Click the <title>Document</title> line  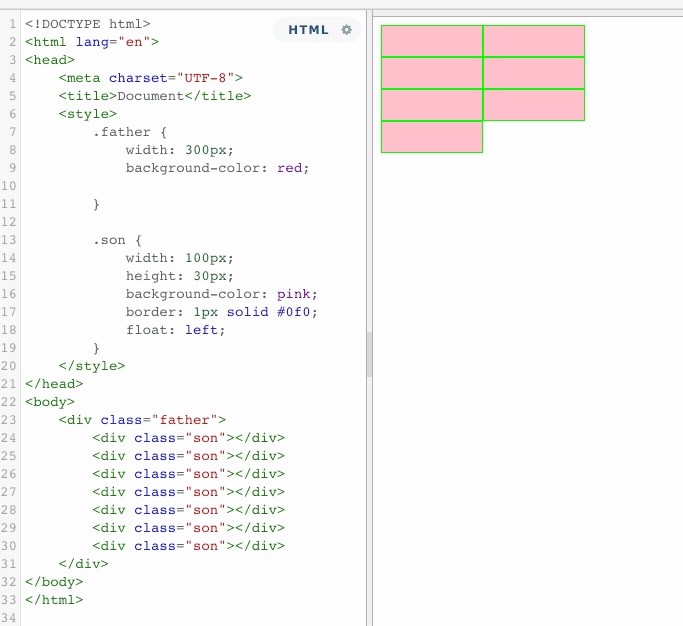click(154, 96)
